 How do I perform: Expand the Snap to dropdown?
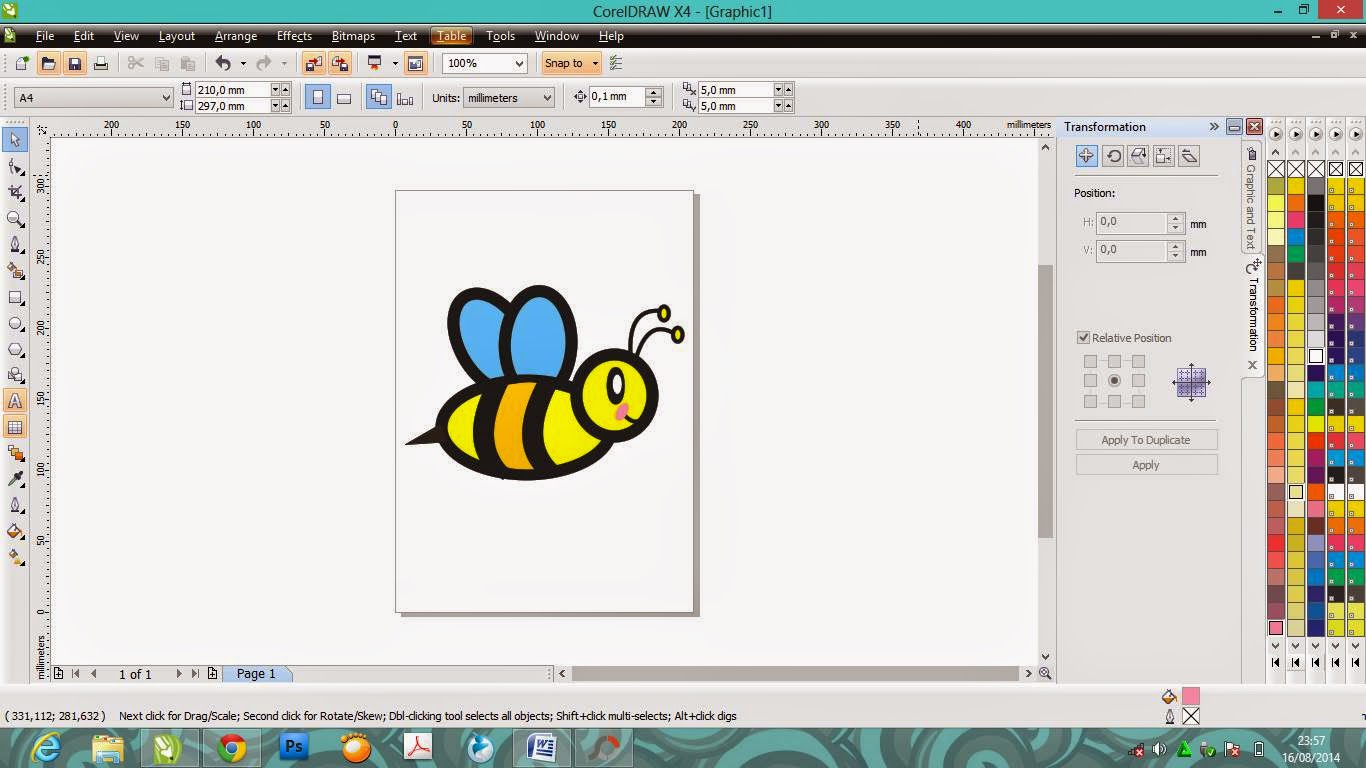pos(592,63)
